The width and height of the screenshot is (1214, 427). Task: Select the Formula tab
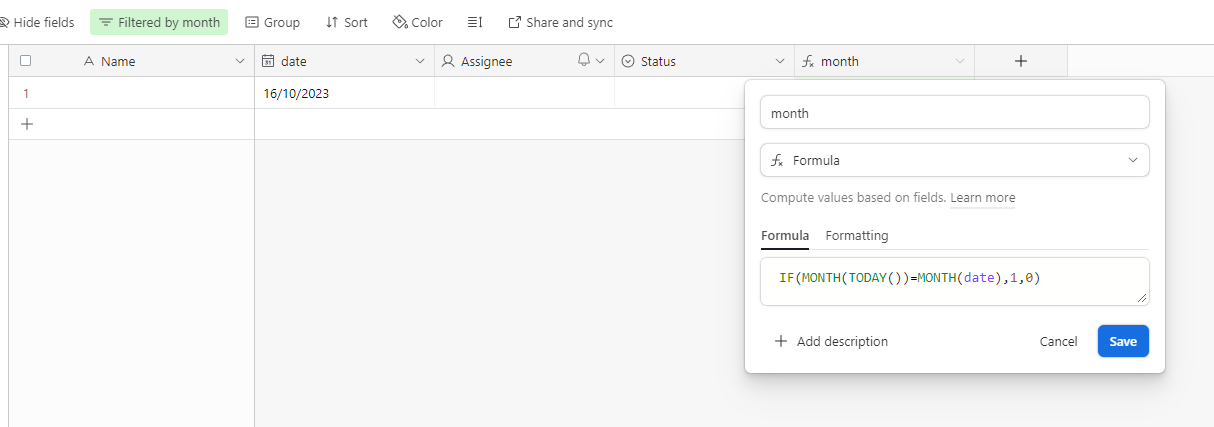tap(784, 236)
